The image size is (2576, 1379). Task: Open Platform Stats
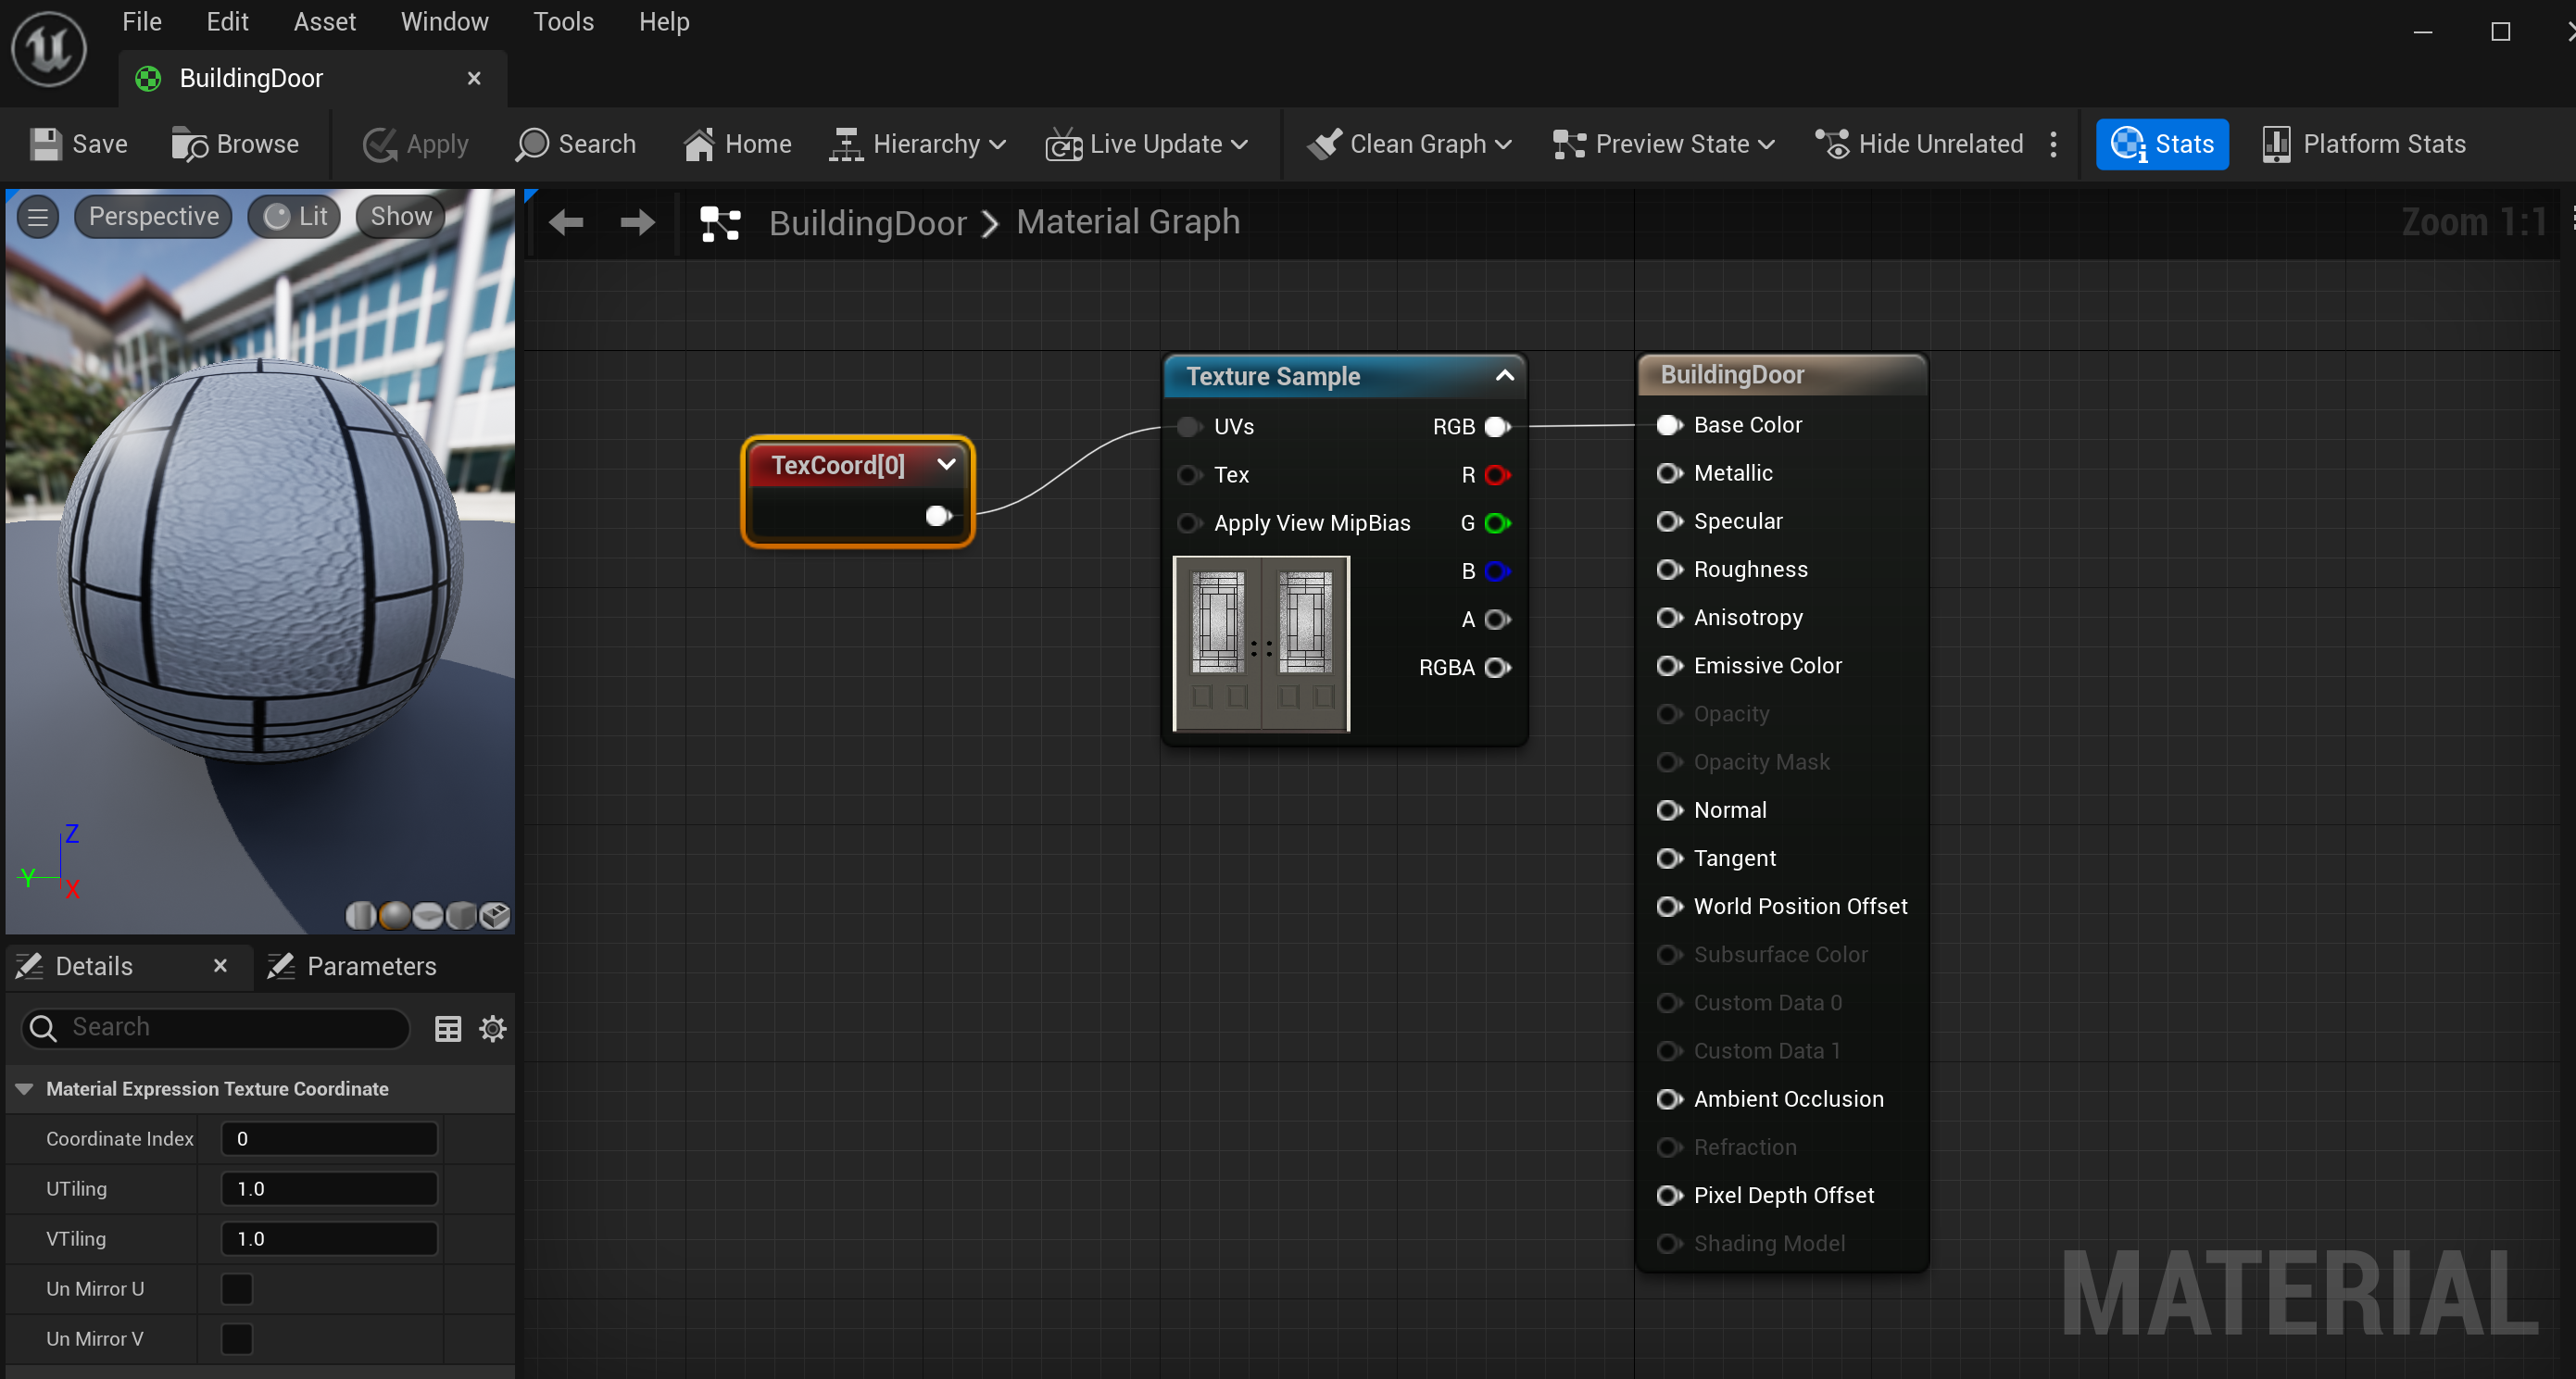pos(2363,144)
